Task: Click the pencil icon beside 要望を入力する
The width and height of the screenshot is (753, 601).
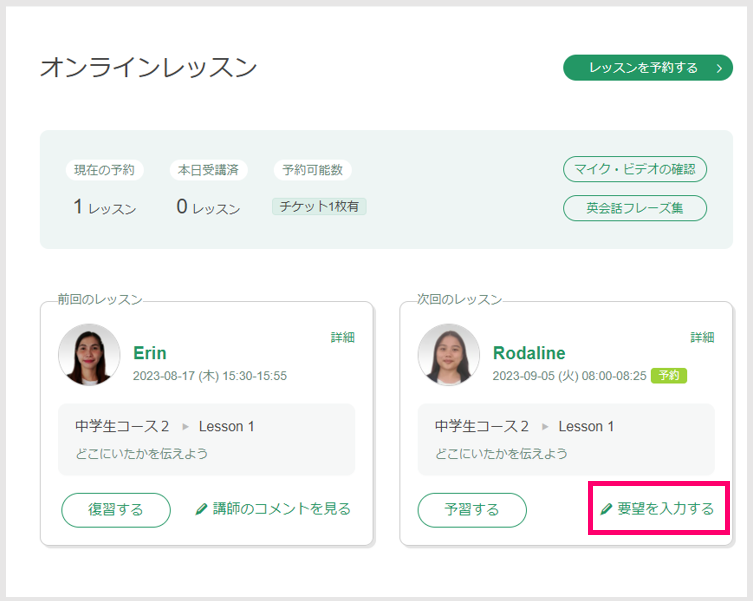Action: click(606, 509)
